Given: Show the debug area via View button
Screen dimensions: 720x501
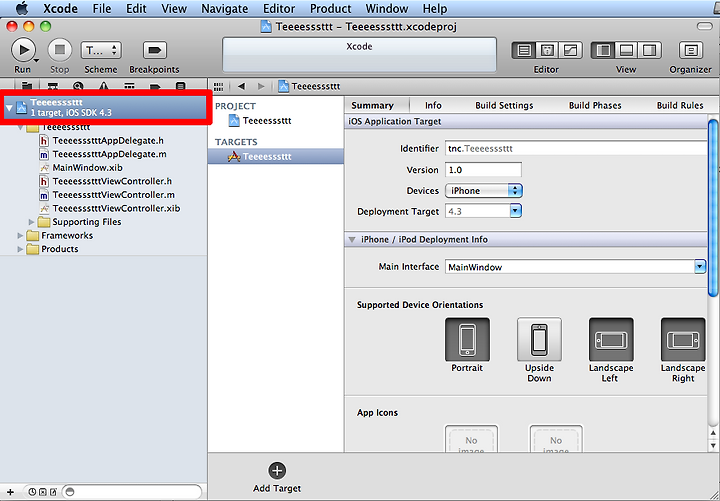Looking at the screenshot, I should click(626, 50).
